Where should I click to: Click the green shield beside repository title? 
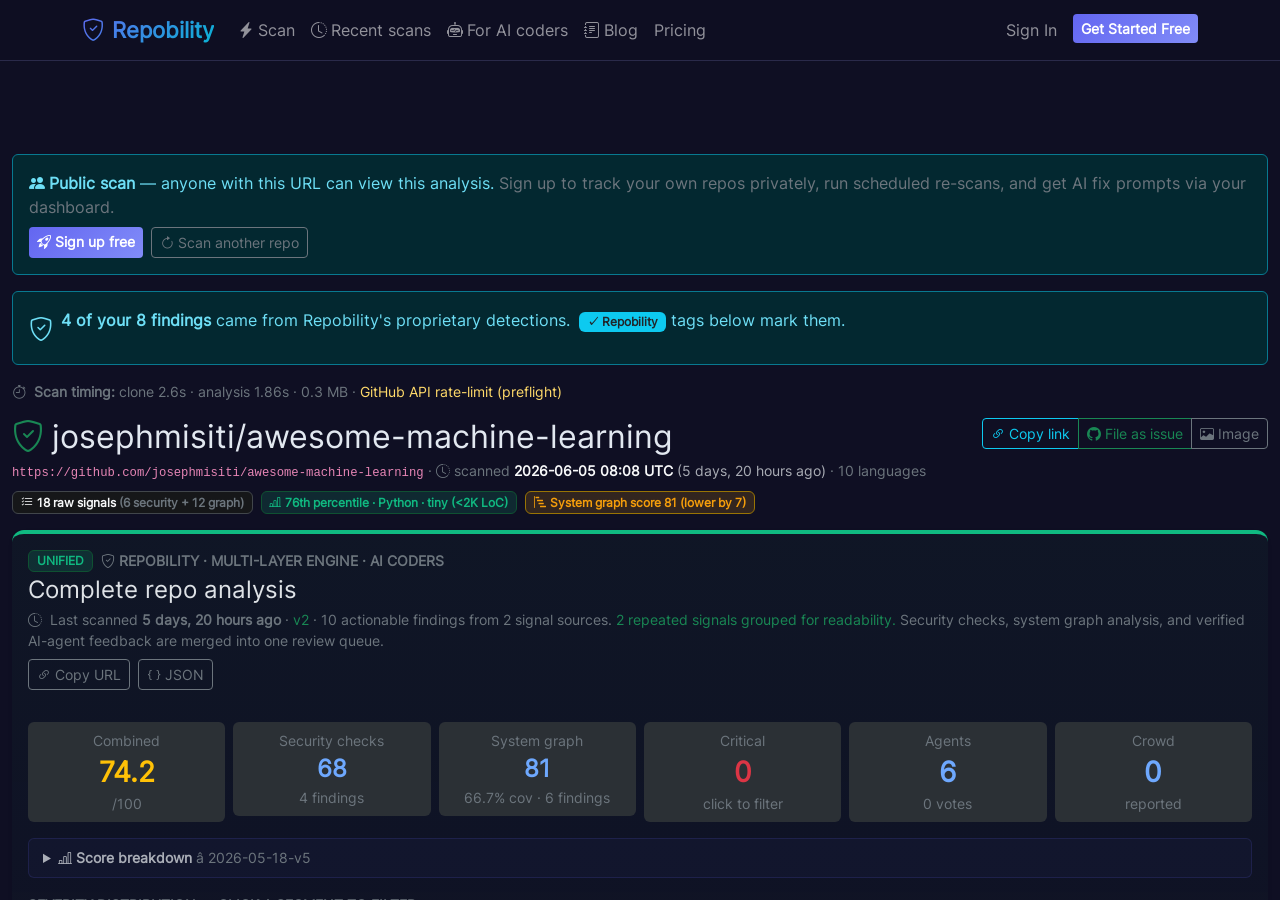(28, 436)
